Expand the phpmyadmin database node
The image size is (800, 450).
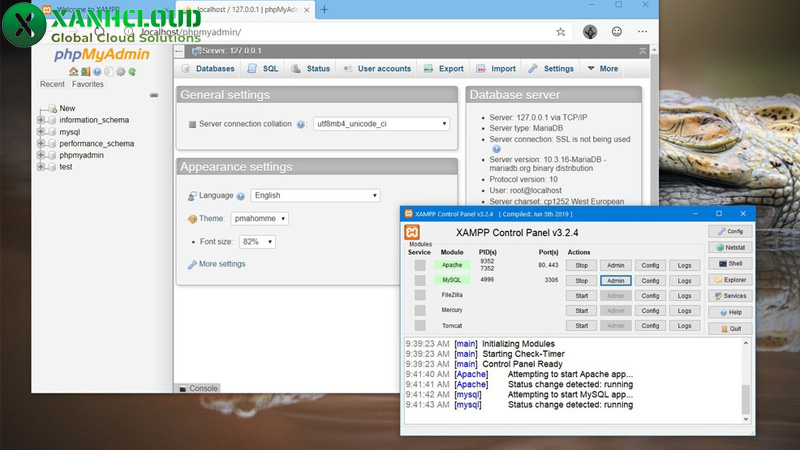(x=41, y=155)
